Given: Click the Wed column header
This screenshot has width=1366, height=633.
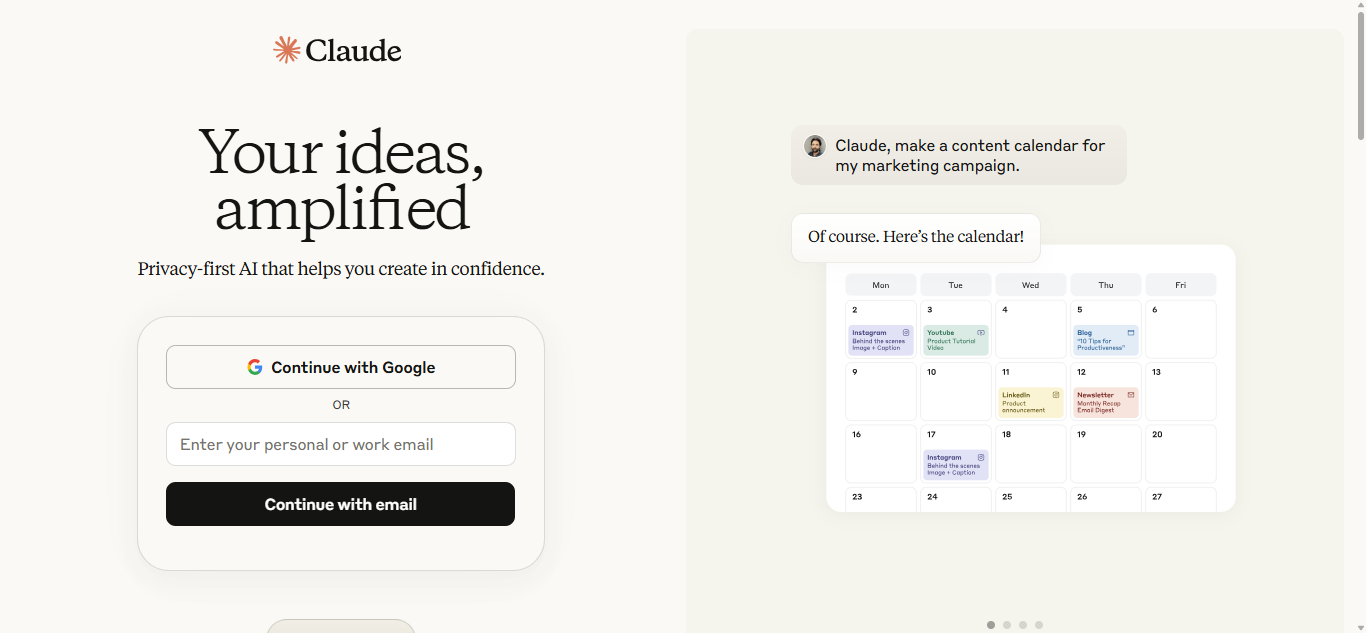Looking at the screenshot, I should click(x=1030, y=285).
